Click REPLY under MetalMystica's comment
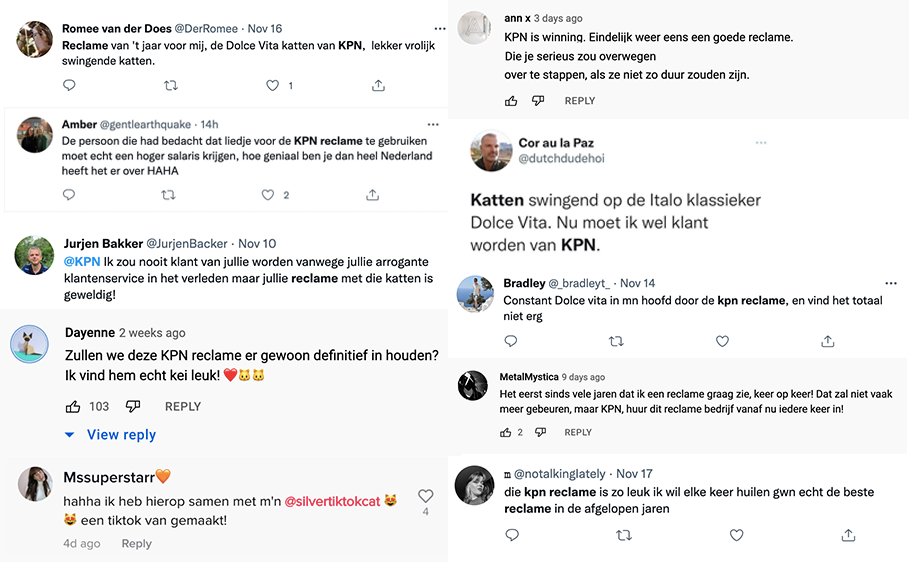The image size is (909, 562). coord(578,432)
